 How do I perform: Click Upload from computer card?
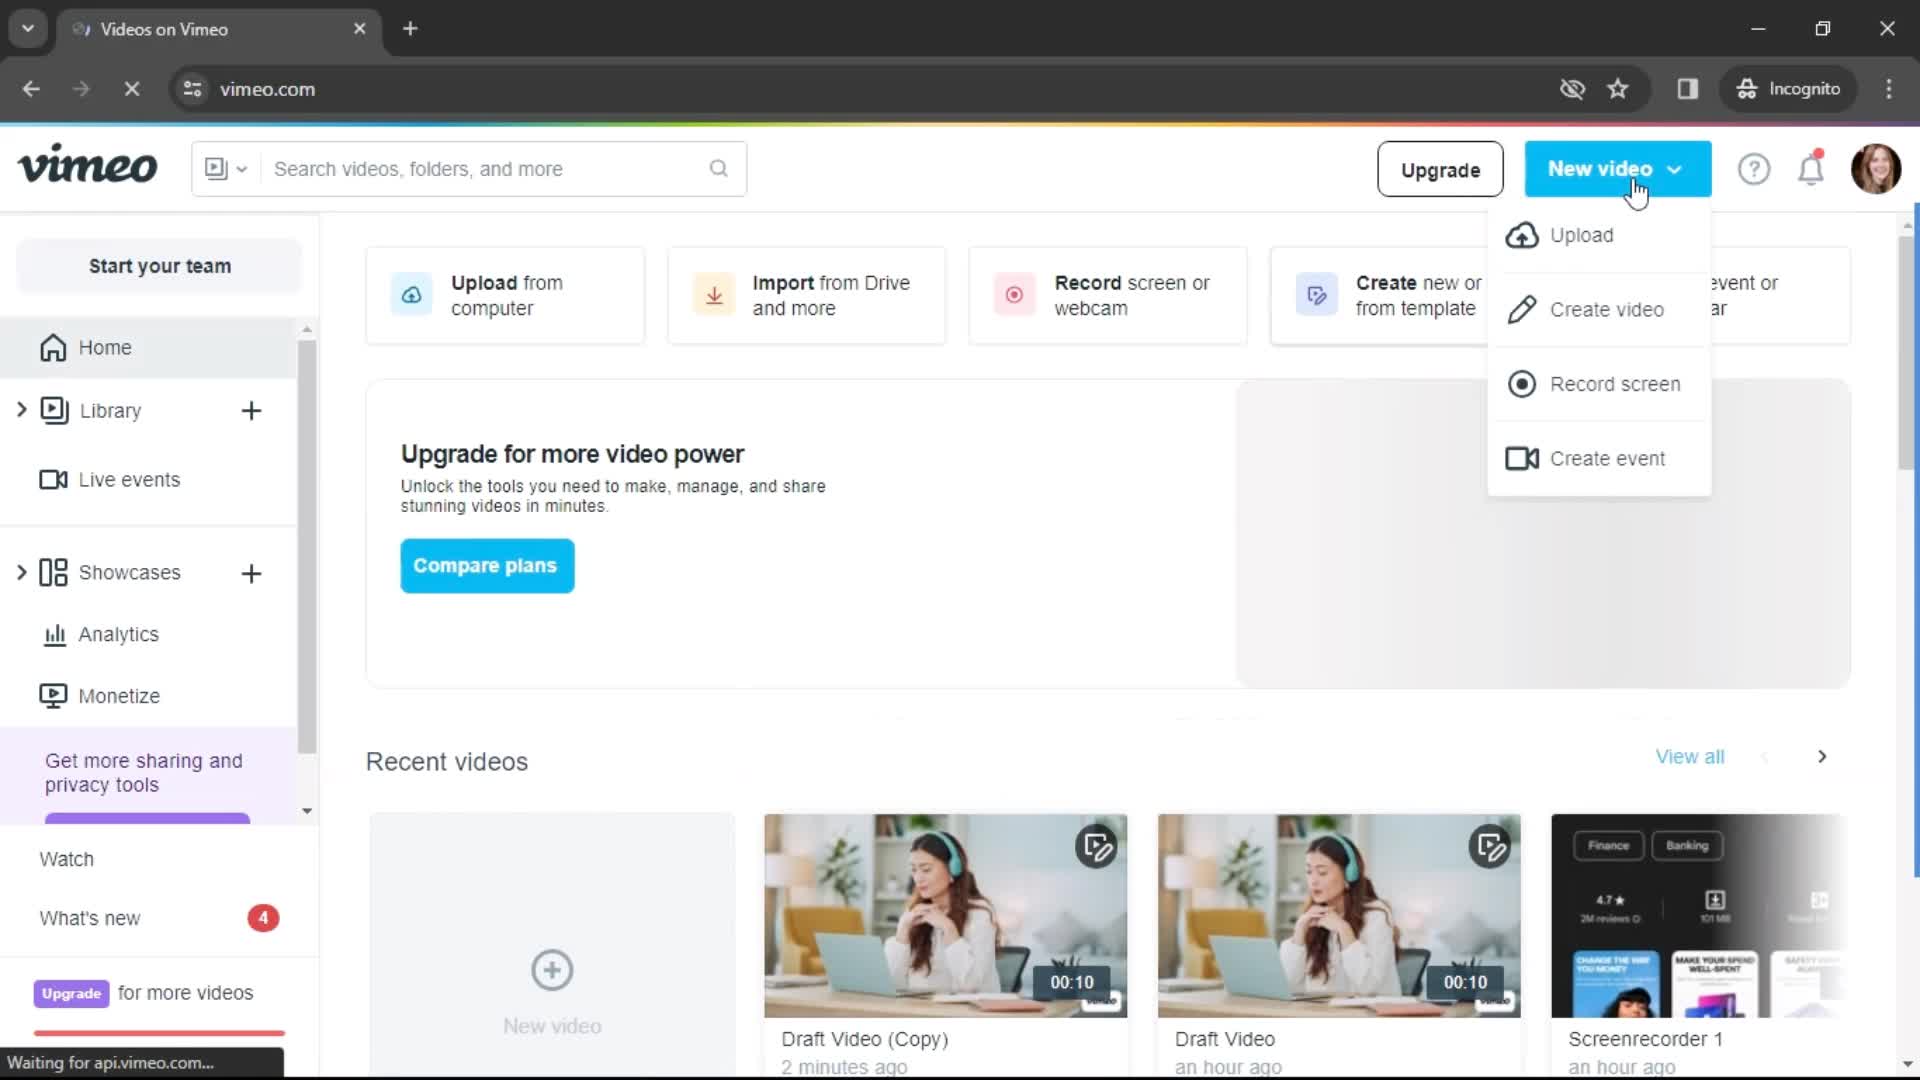505,295
